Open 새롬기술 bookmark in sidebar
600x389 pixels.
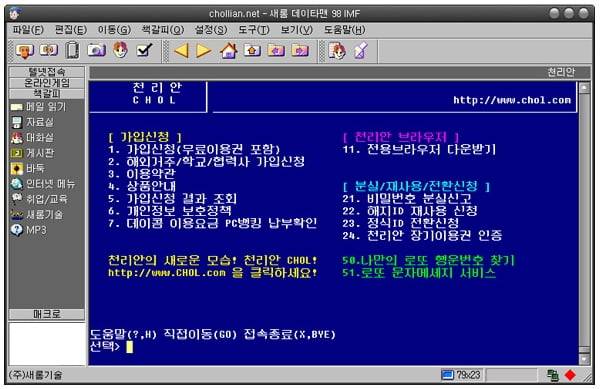pyautogui.click(x=37, y=215)
